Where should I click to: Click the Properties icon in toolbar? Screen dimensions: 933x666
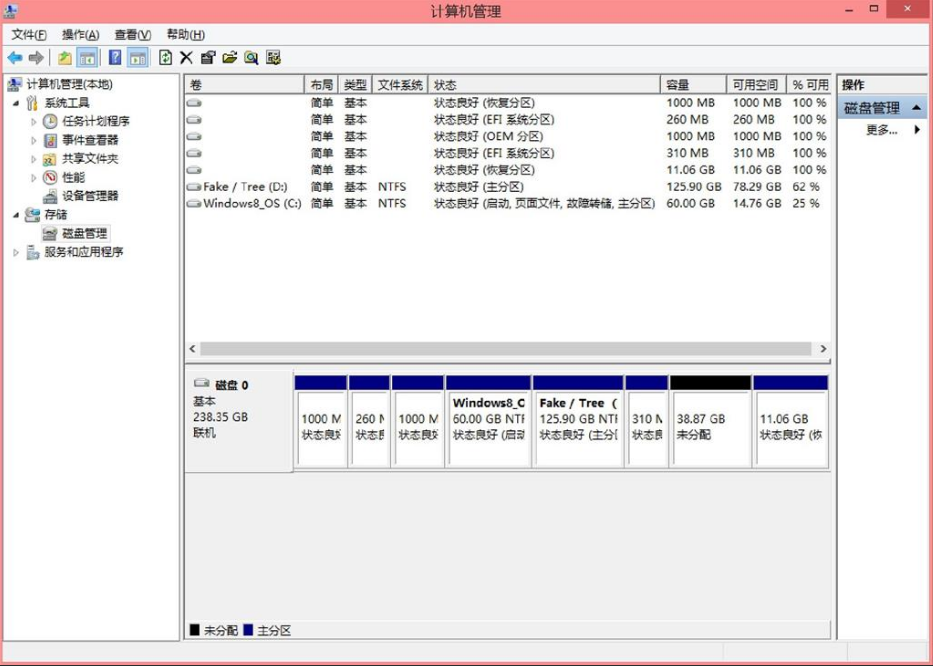pos(208,58)
